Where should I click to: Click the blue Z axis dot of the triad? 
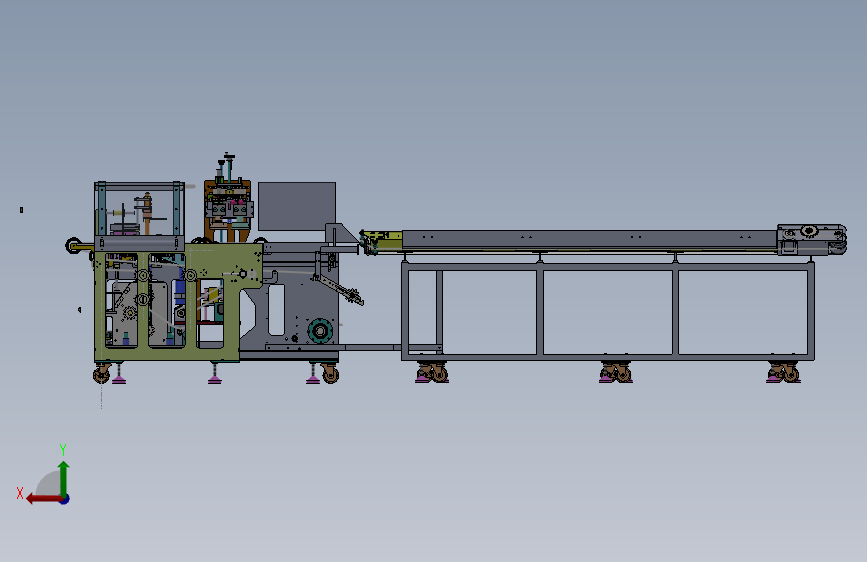coord(65,499)
